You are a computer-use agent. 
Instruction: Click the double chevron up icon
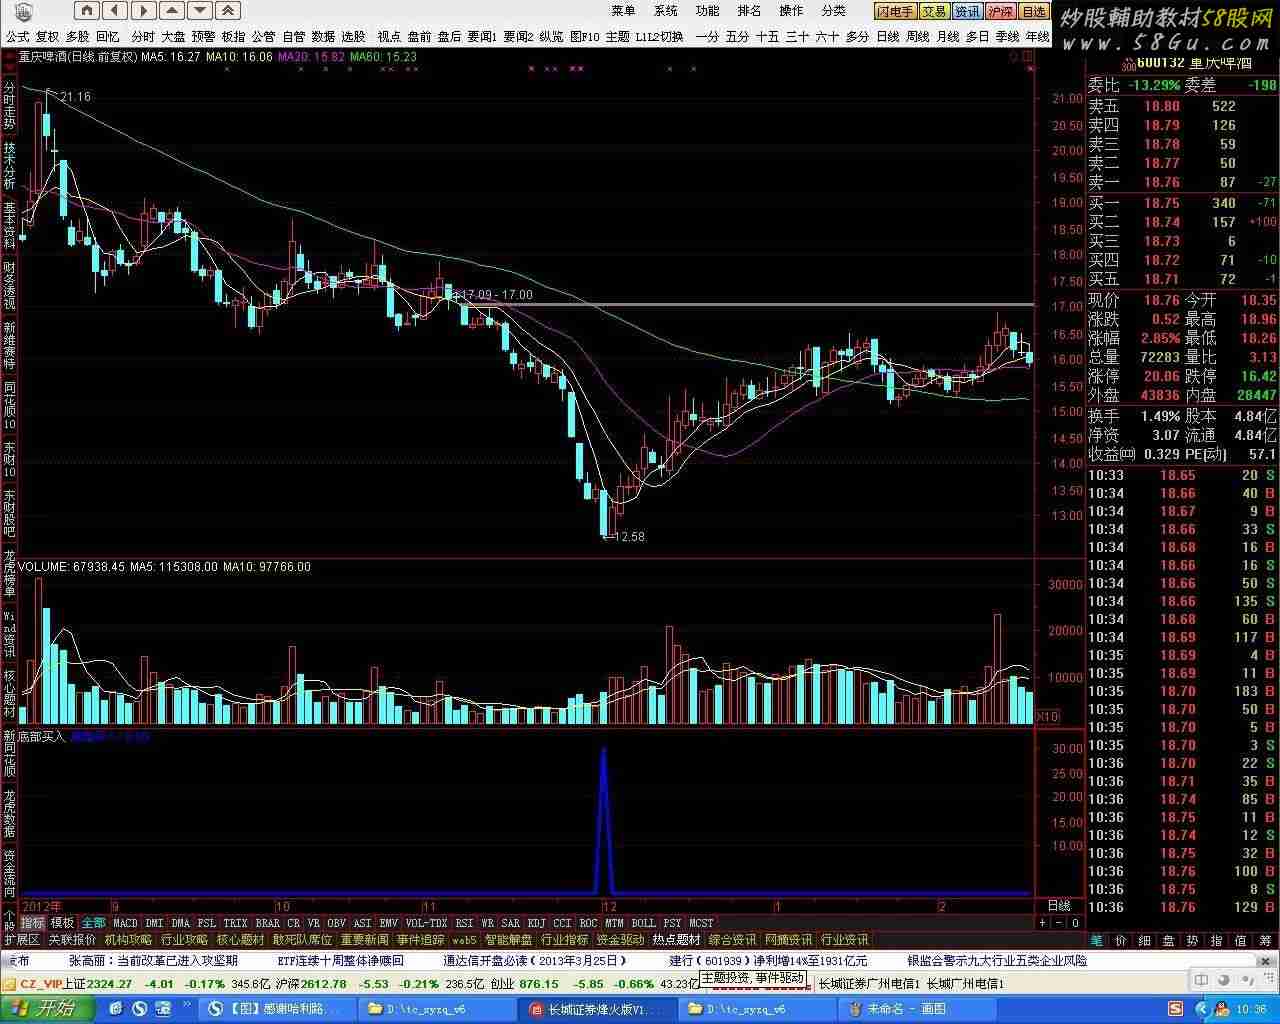pyautogui.click(x=228, y=11)
